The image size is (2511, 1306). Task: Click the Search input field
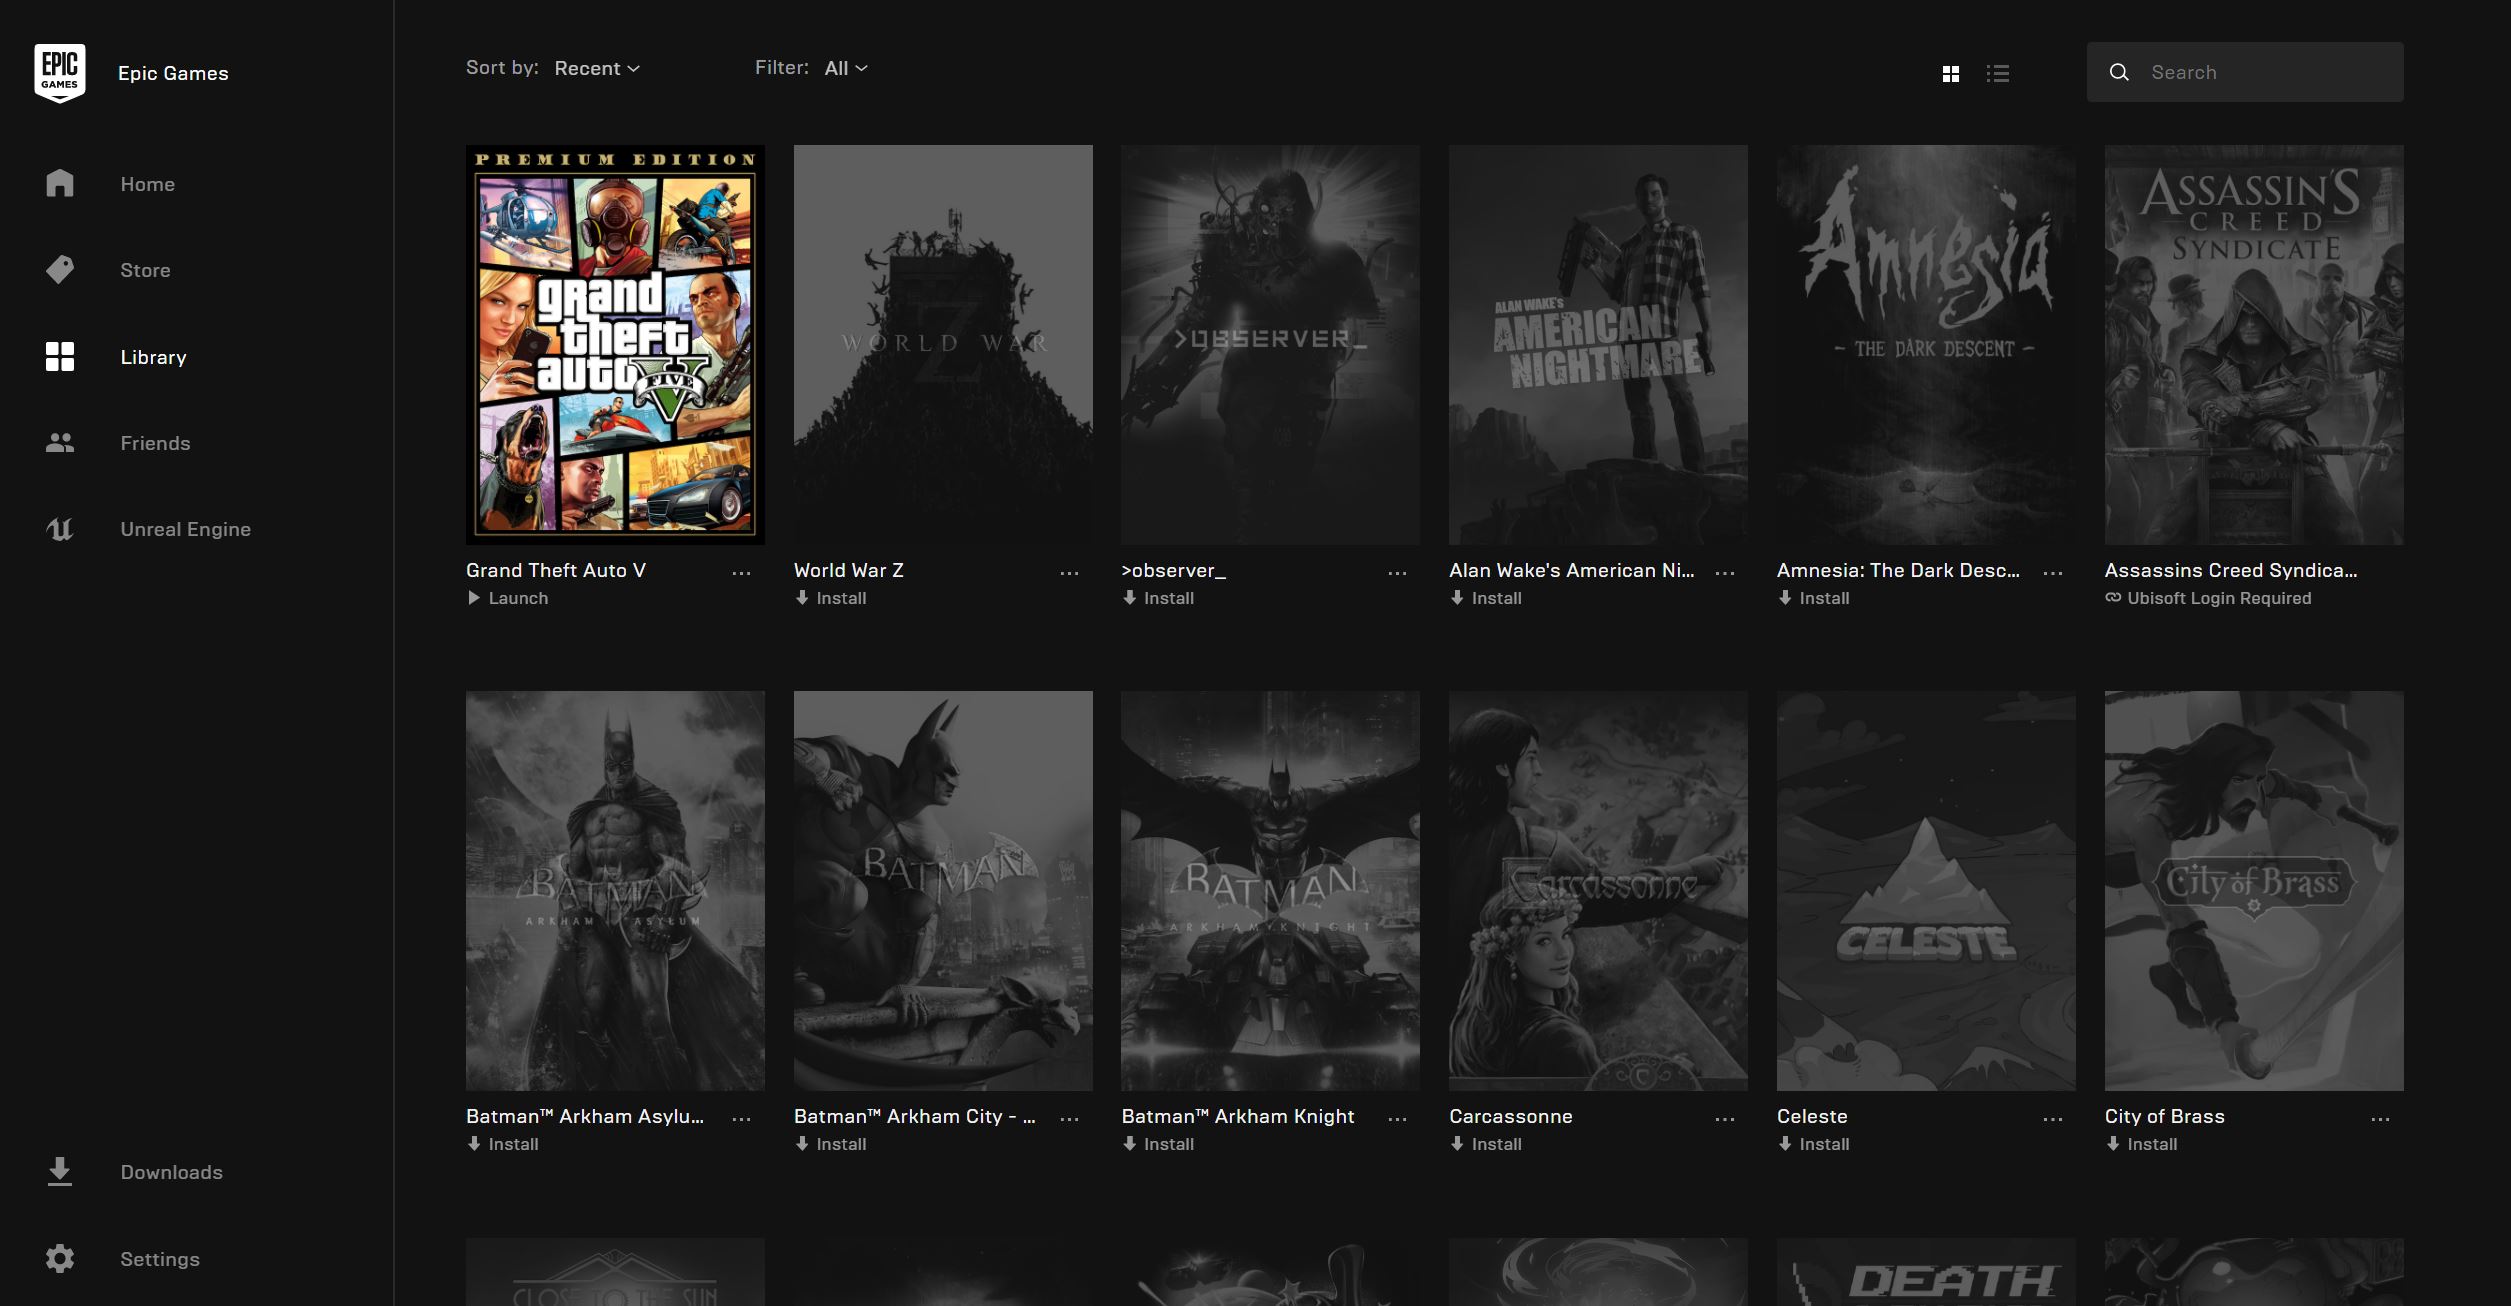click(2245, 72)
